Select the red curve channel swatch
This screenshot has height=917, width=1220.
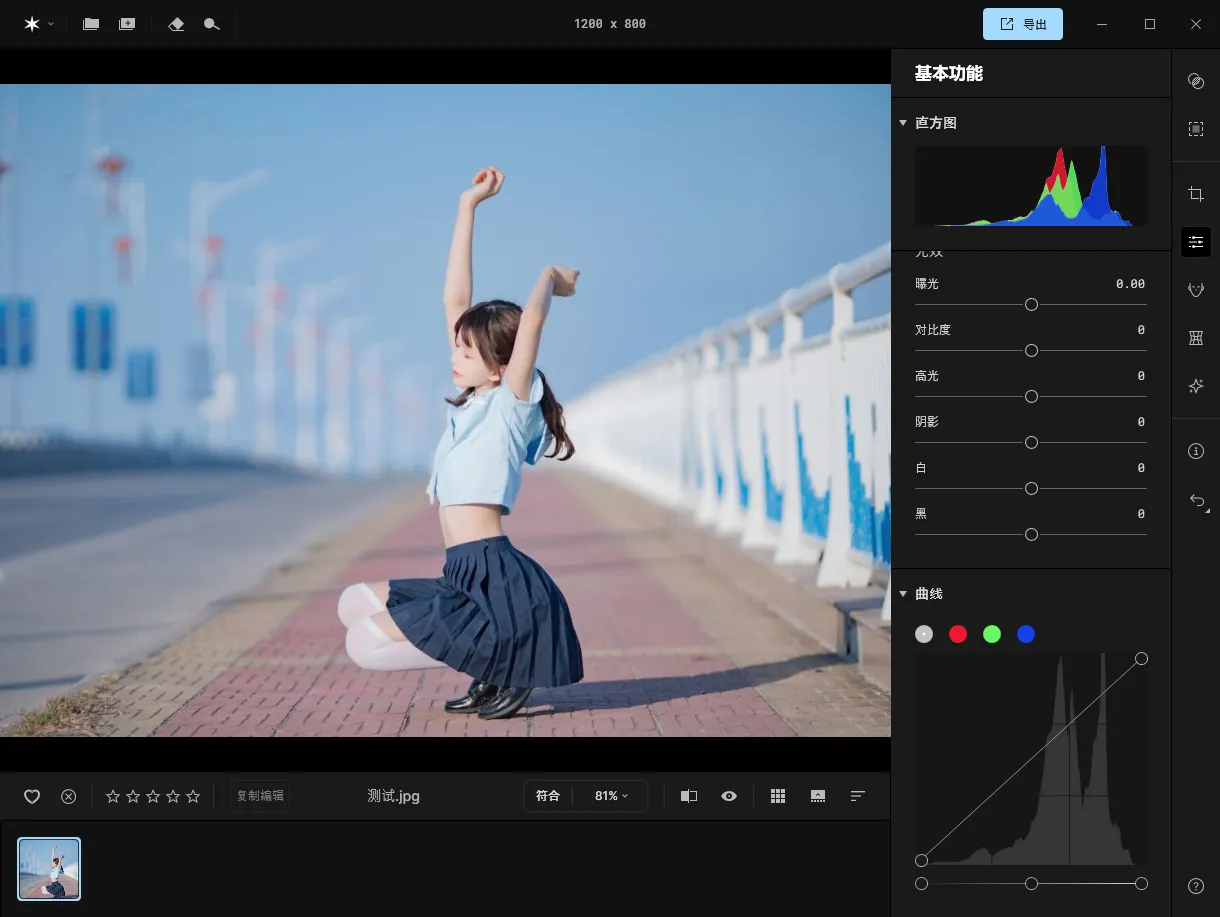pyautogui.click(x=958, y=634)
